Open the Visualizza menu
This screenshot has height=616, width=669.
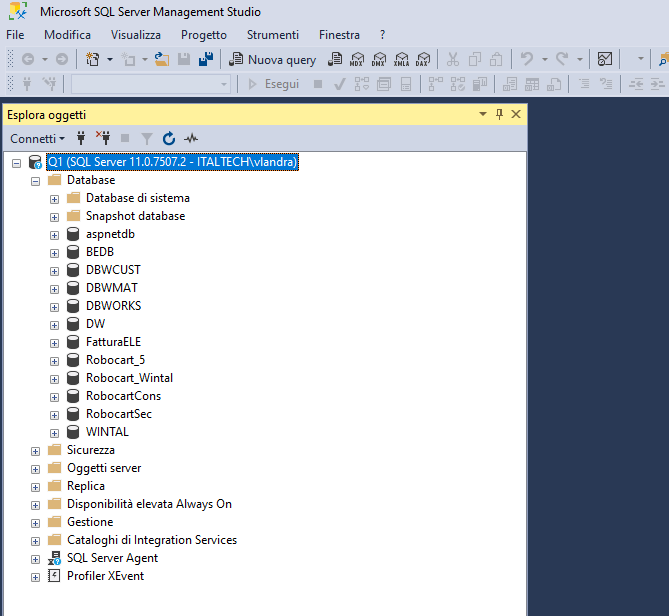136,35
